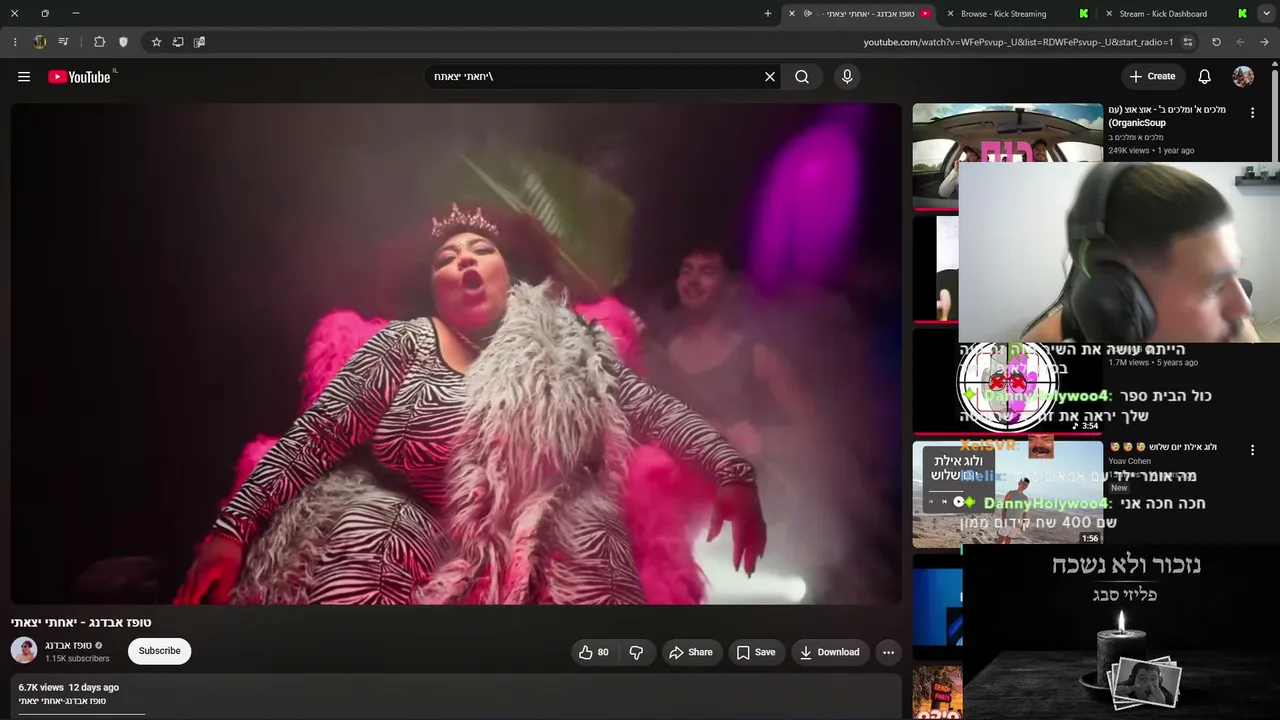Open the YouTube account avatar menu
This screenshot has width=1280, height=720.
click(1243, 77)
